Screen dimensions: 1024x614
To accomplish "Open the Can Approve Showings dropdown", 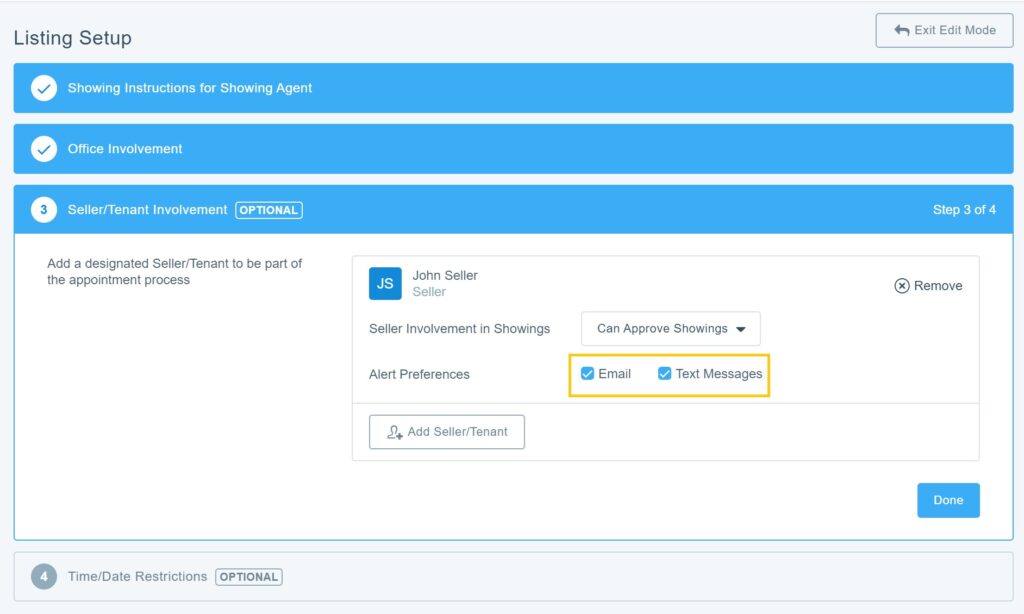I will (x=670, y=329).
